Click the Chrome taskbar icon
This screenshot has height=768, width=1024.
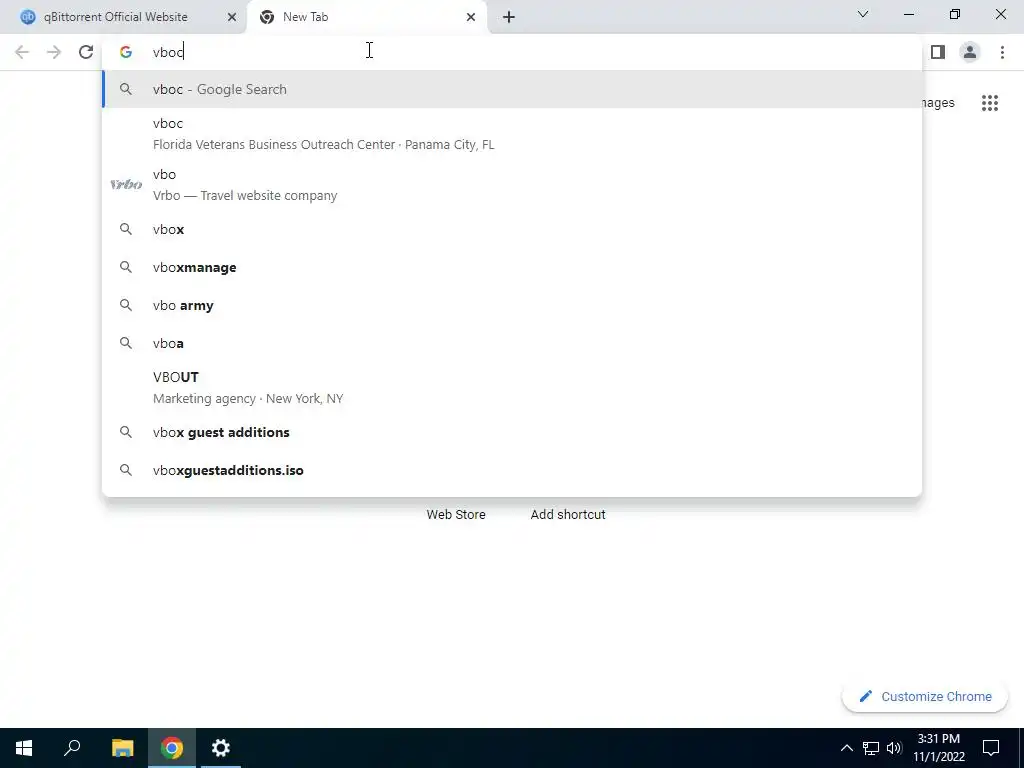tap(172, 748)
